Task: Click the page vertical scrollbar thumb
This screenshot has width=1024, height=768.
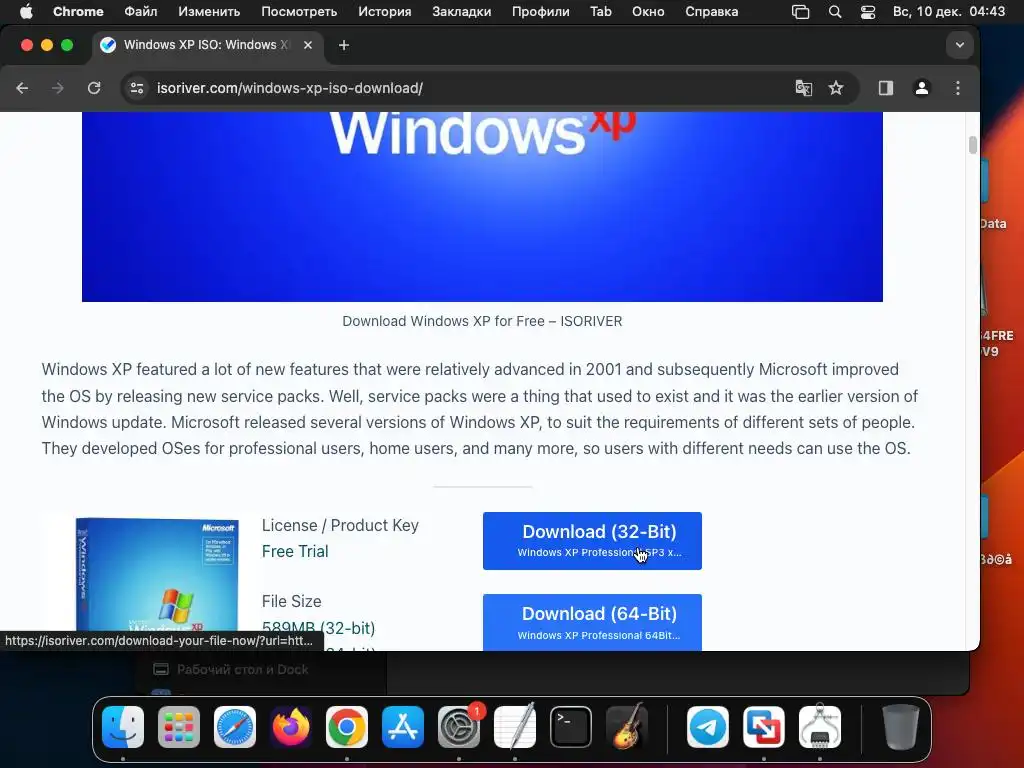Action: point(972,145)
